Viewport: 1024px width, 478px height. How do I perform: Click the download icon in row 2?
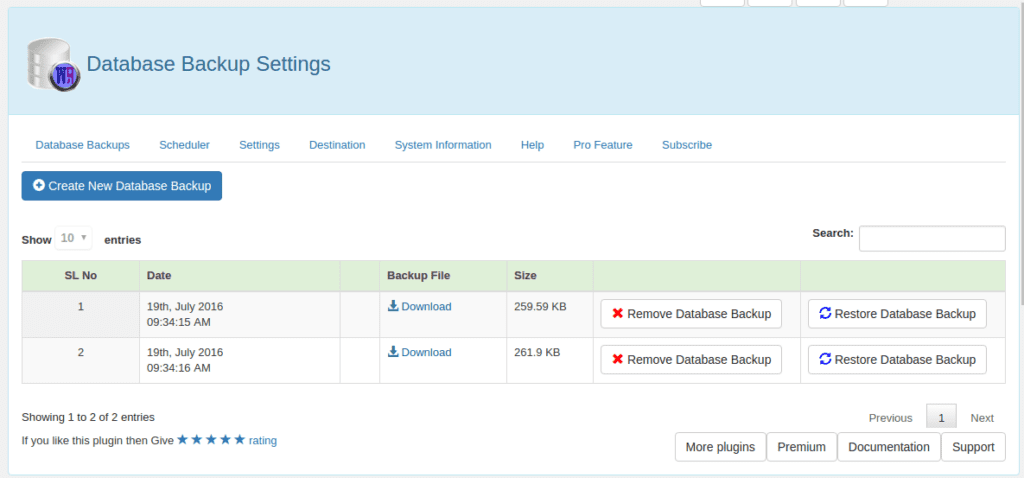393,352
